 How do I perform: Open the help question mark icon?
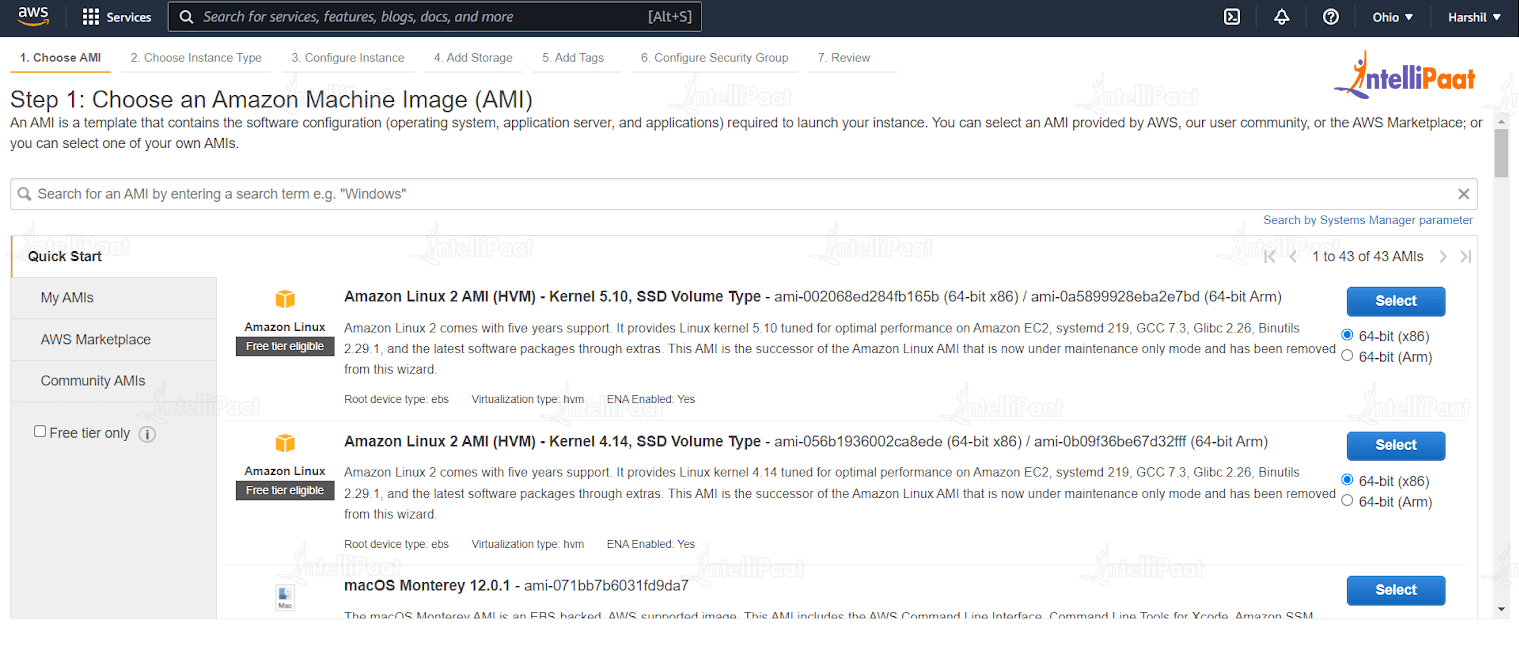click(1330, 16)
